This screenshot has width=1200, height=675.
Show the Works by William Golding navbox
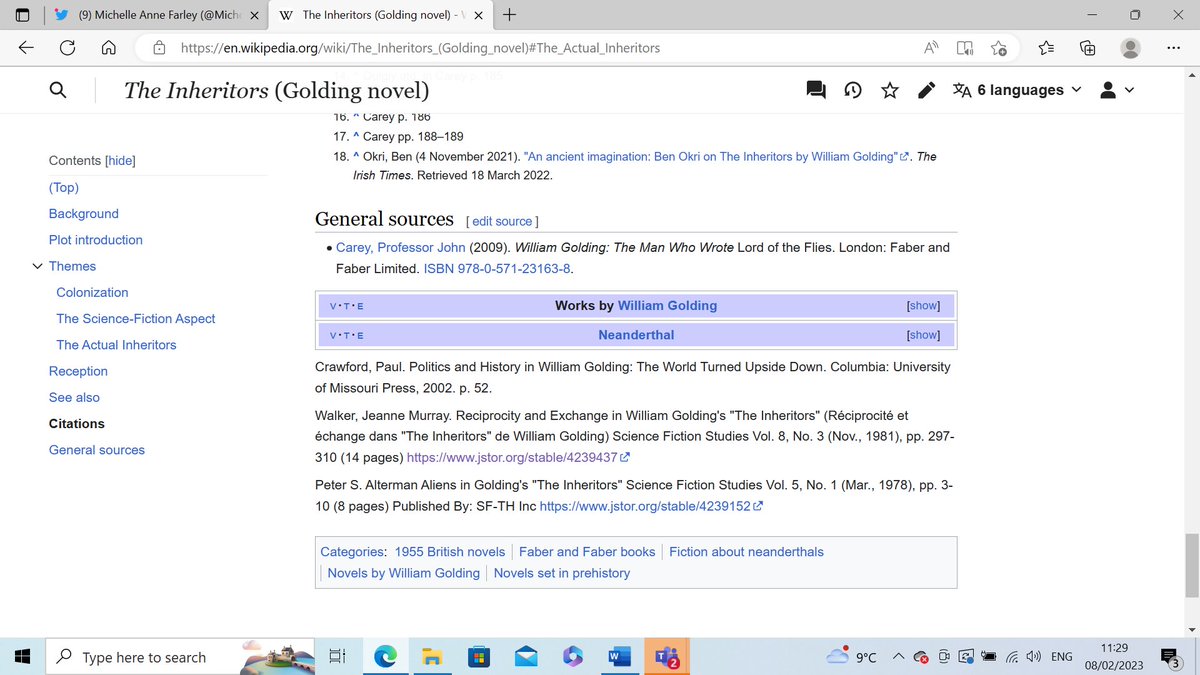[x=923, y=305]
